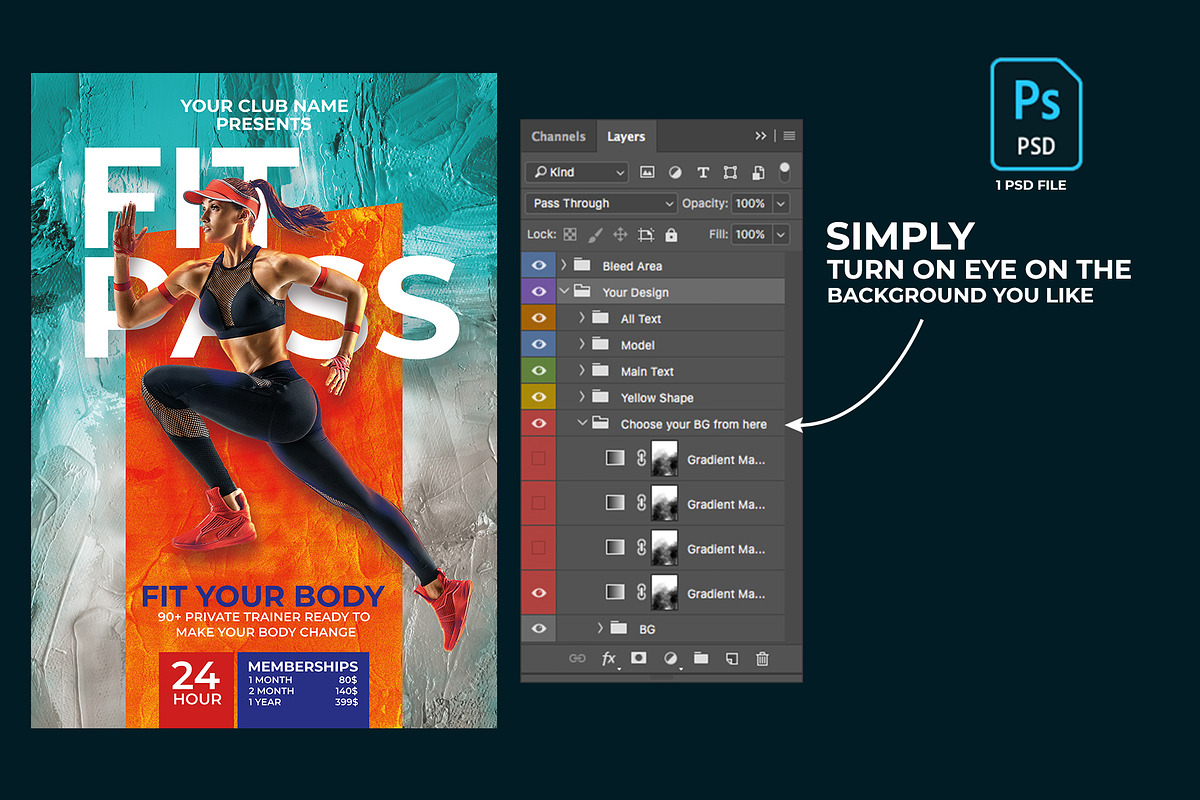Image resolution: width=1200 pixels, height=800 pixels.
Task: Expand the Bleed Area group
Action: [563, 265]
